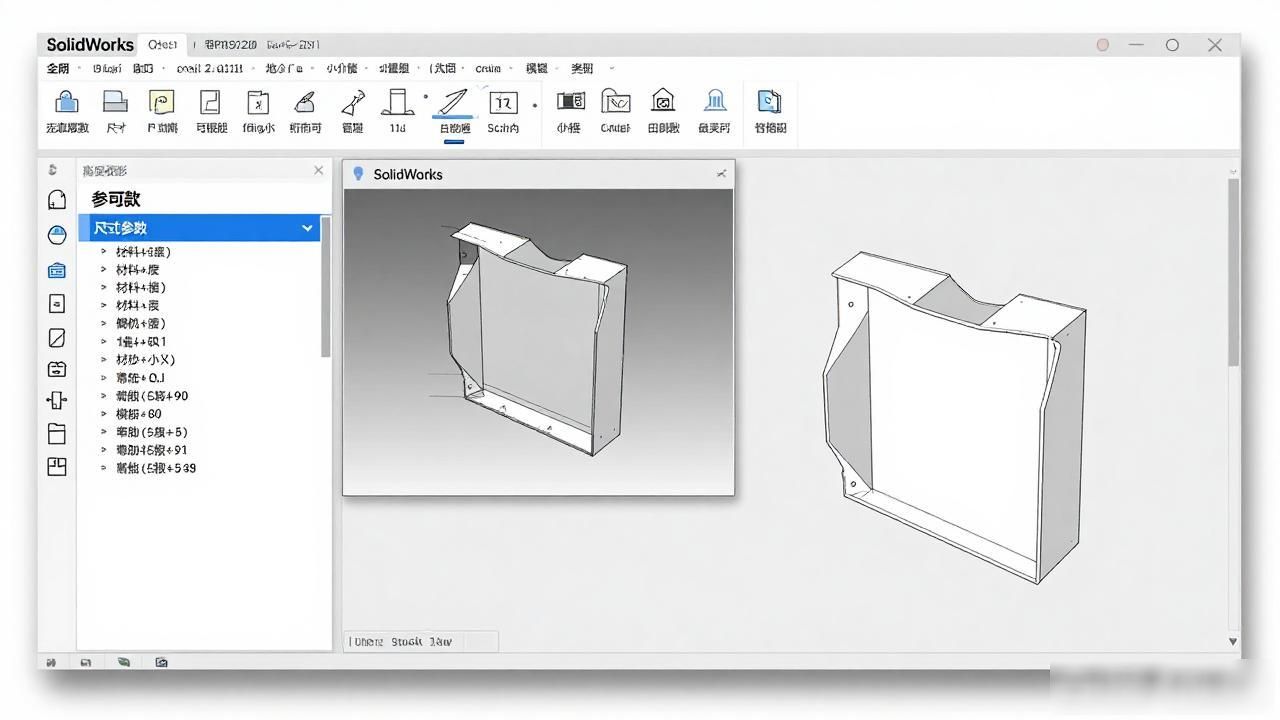Select the Uhere Stuck bottom tab
Viewport: 1280px width, 720px height.
coord(402,641)
